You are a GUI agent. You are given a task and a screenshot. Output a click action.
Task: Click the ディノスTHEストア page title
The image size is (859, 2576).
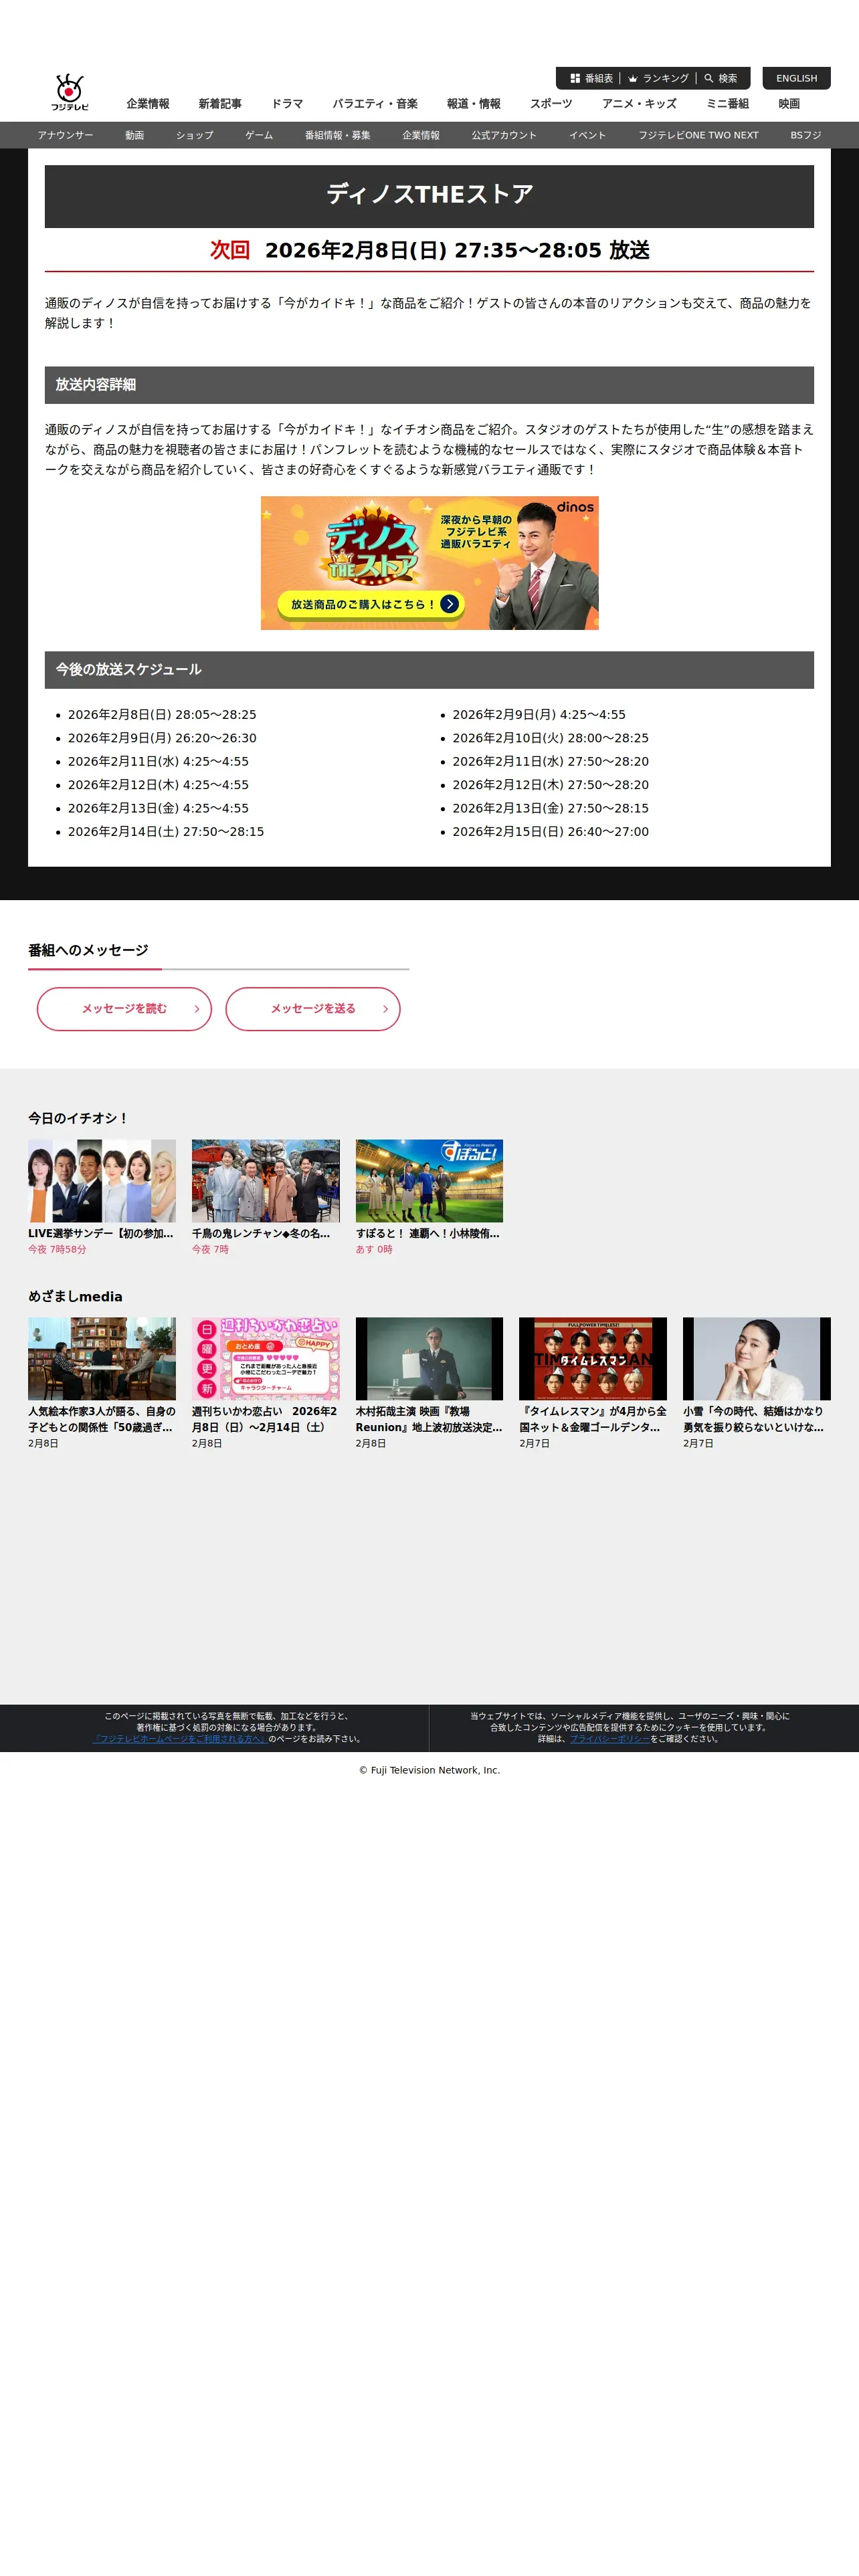430,194
